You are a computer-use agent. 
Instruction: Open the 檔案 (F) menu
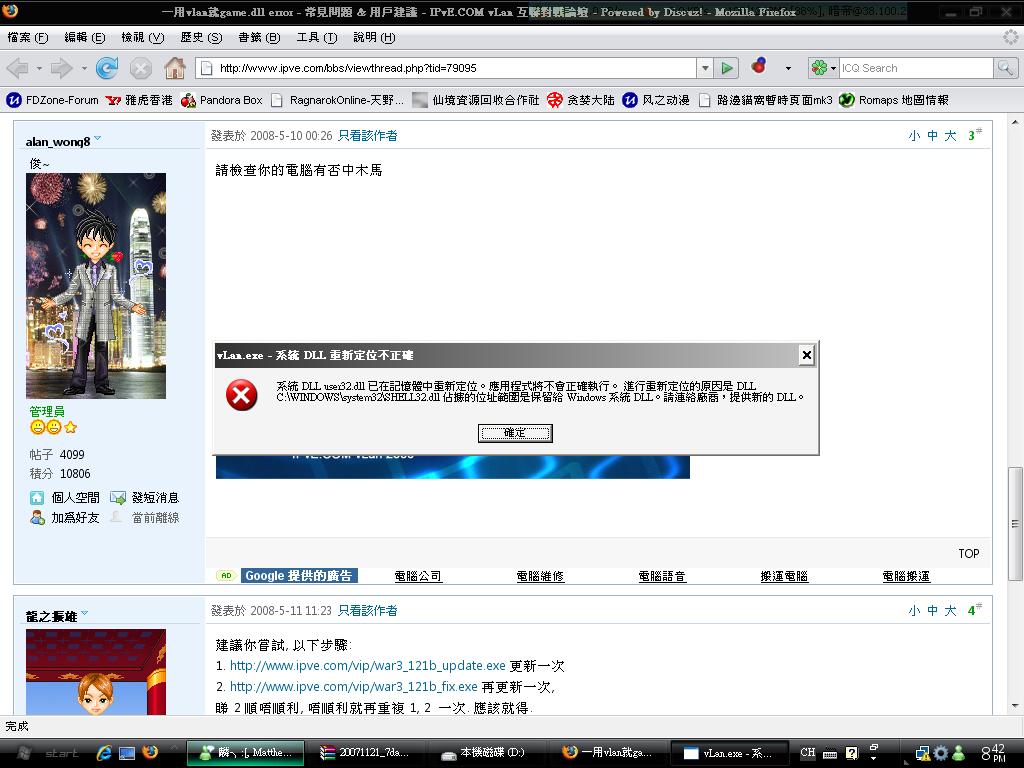(x=28, y=37)
